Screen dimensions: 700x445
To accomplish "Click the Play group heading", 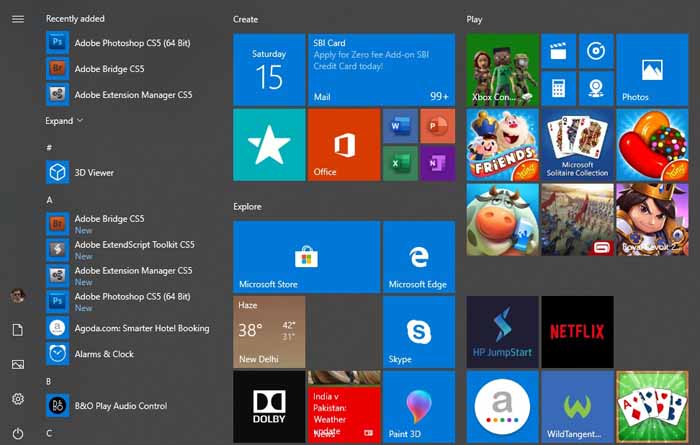I will (x=474, y=19).
